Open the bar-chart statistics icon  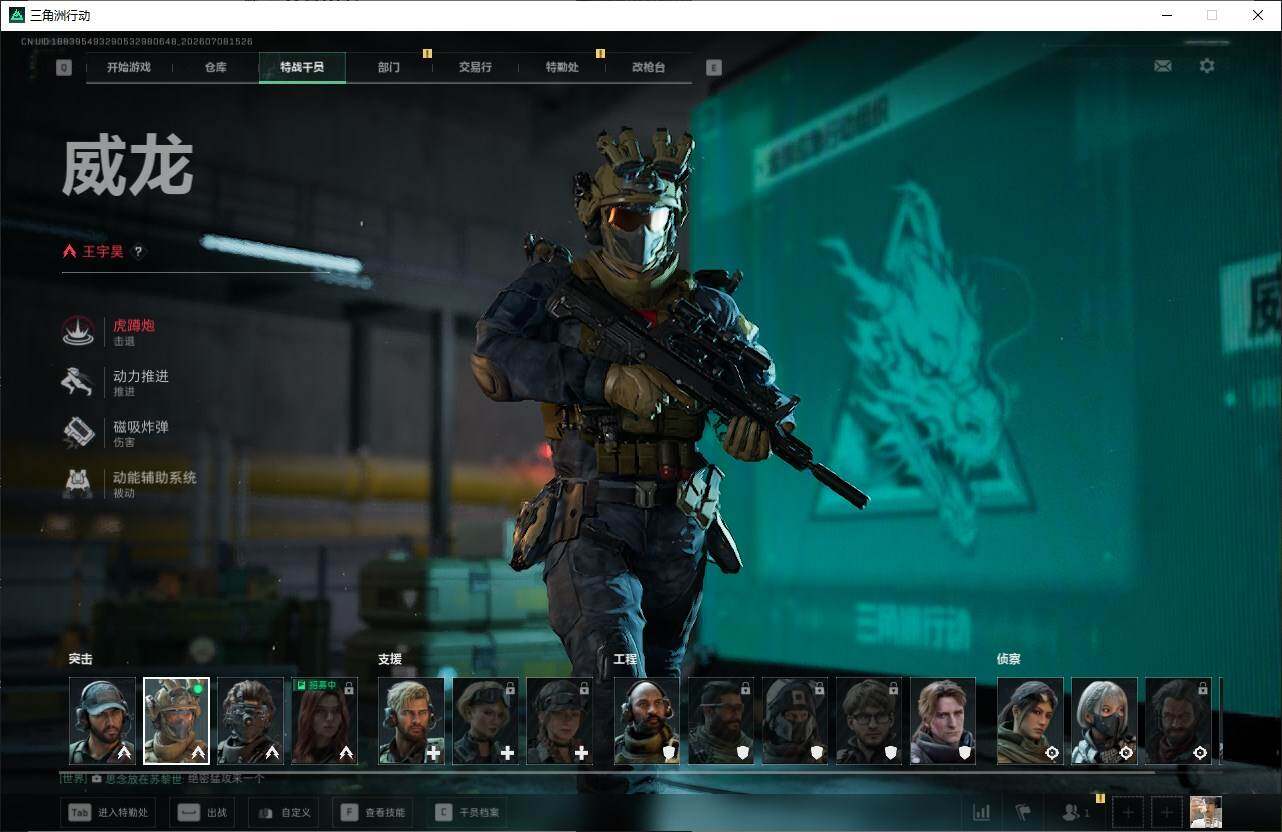click(982, 812)
